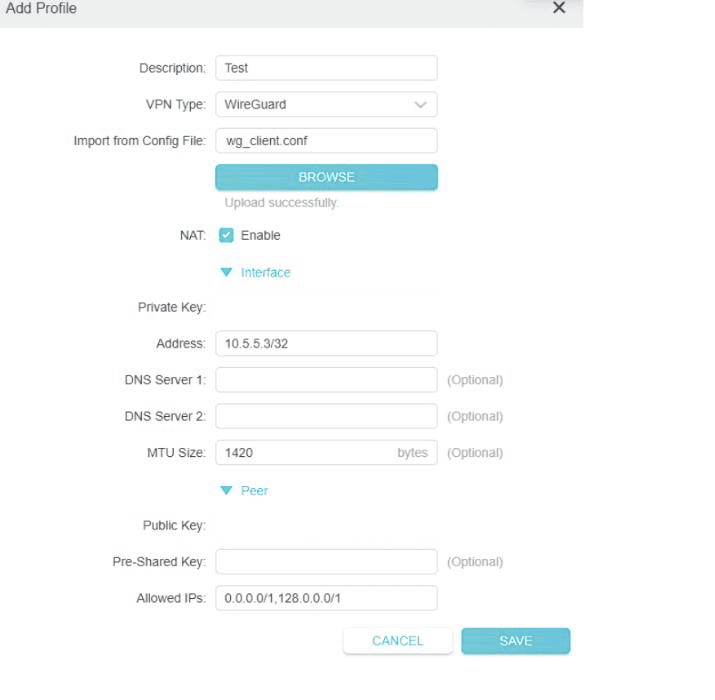Click the (Optional) text beside MTU Size
Image resolution: width=715 pixels, height=700 pixels.
point(475,453)
